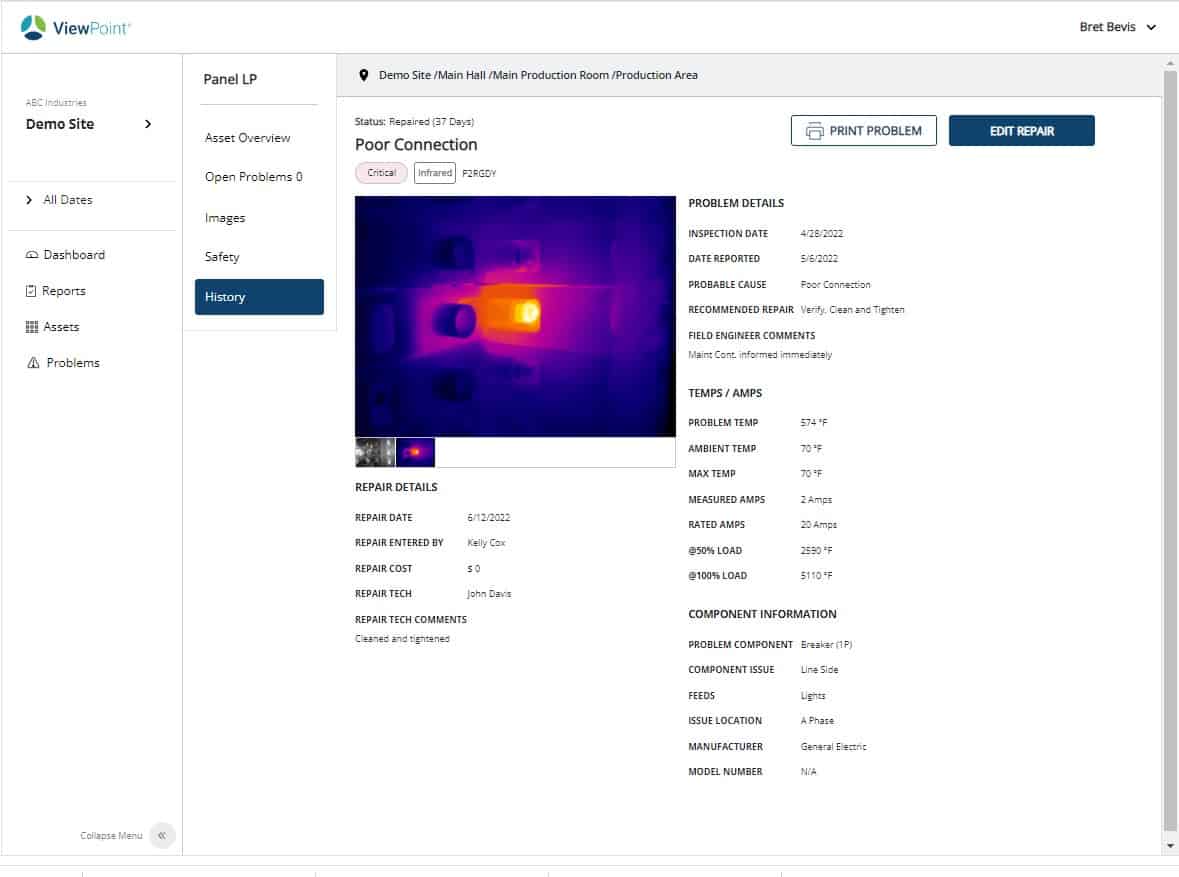Select the infrared thumbnail below the main image
This screenshot has width=1179, height=877.
pyautogui.click(x=415, y=452)
